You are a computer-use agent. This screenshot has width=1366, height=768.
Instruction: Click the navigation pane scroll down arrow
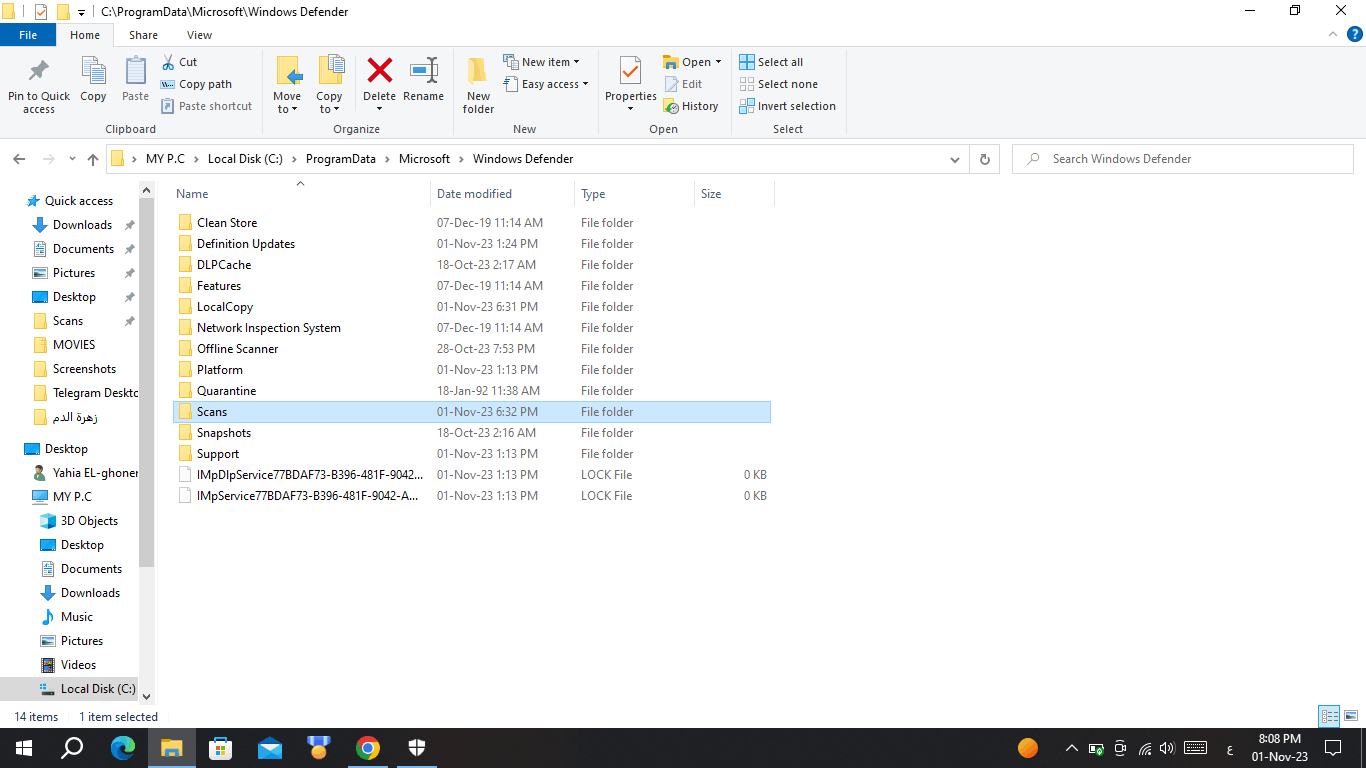(147, 696)
